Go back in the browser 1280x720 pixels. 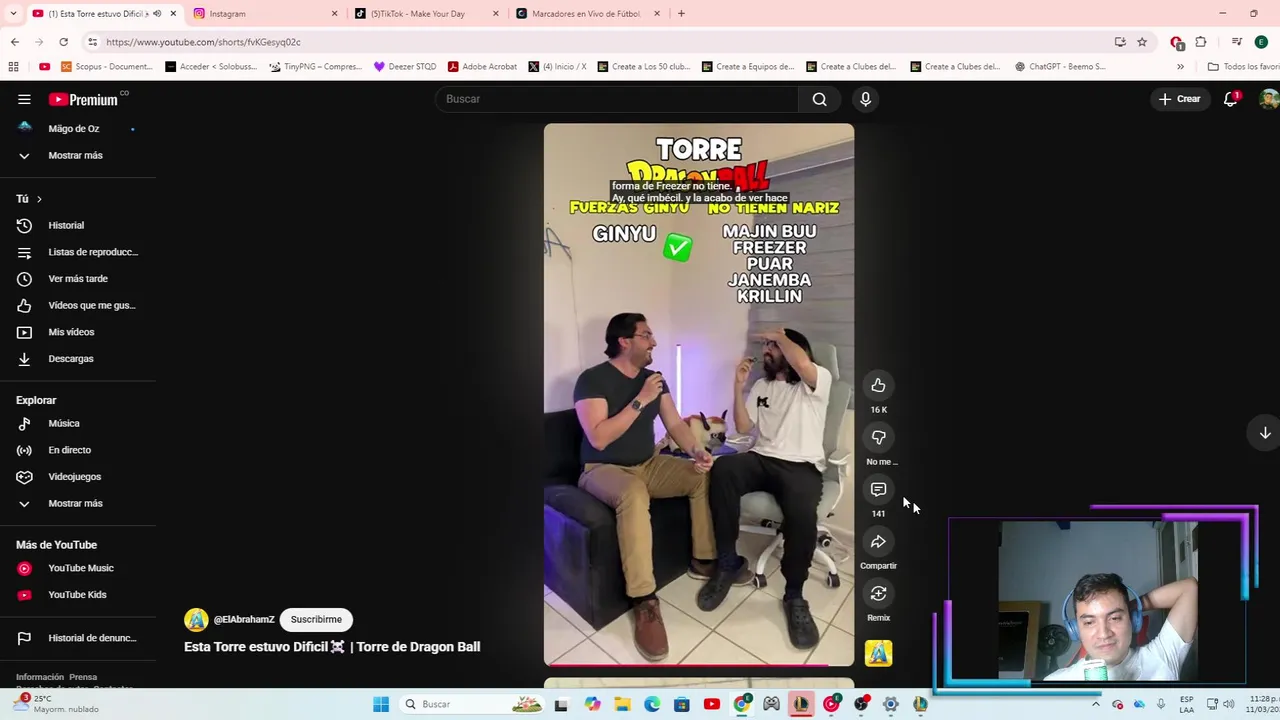(x=15, y=42)
